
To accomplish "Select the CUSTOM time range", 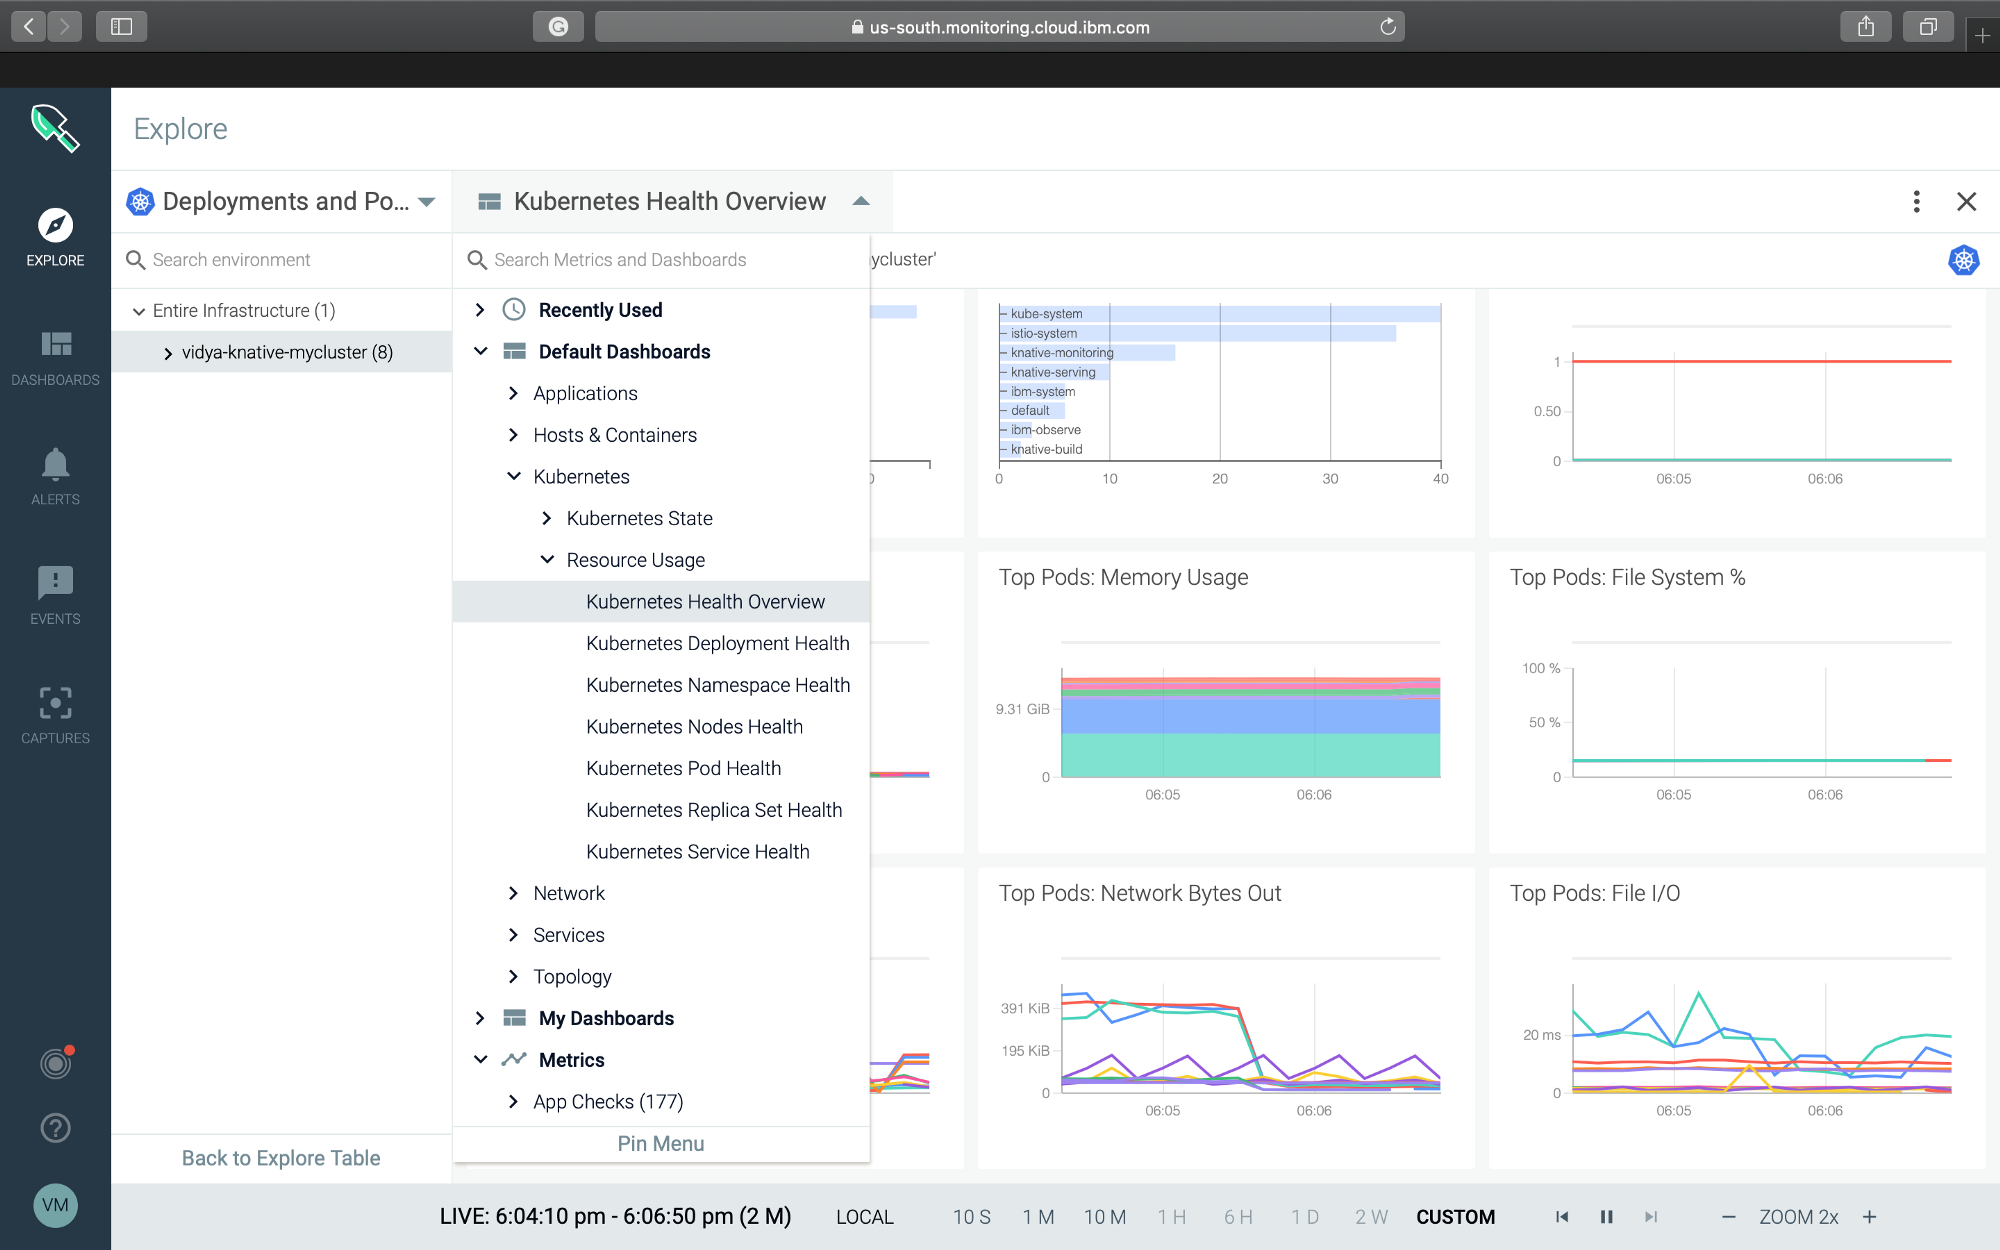I will 1455,1217.
